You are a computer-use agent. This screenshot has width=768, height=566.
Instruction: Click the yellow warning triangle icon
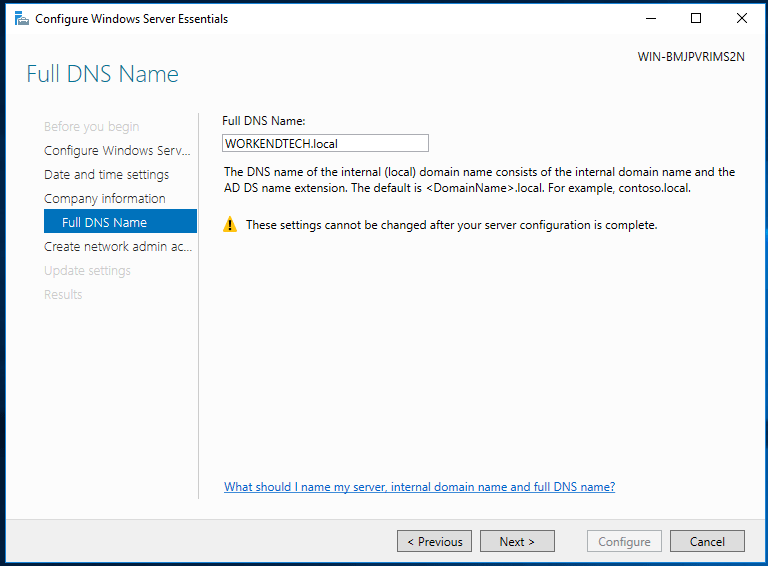coord(230,225)
